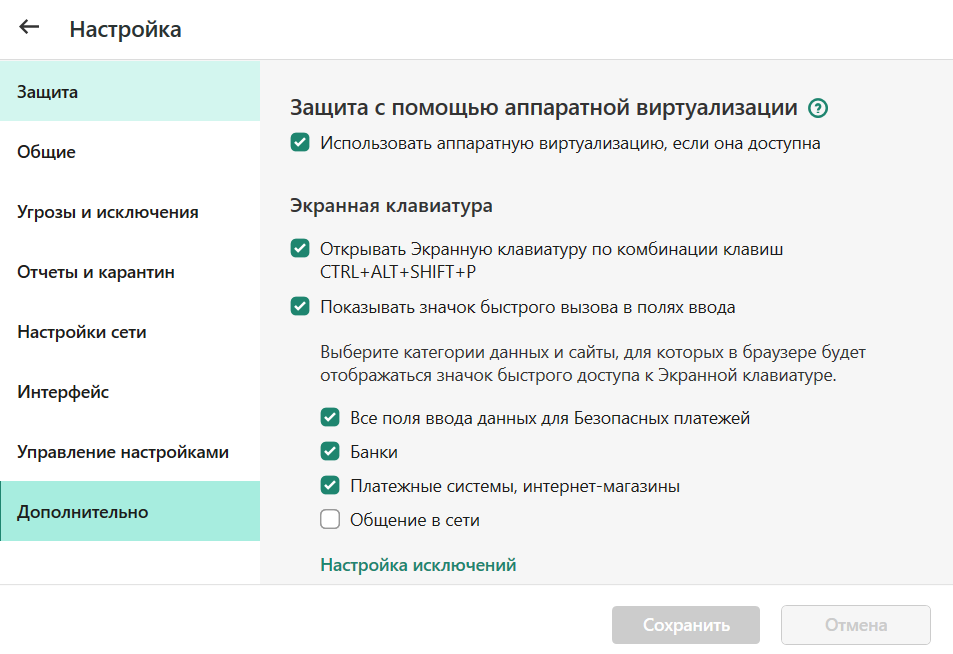
Task: Enable the Общение в сети checkbox
Action: tap(330, 520)
